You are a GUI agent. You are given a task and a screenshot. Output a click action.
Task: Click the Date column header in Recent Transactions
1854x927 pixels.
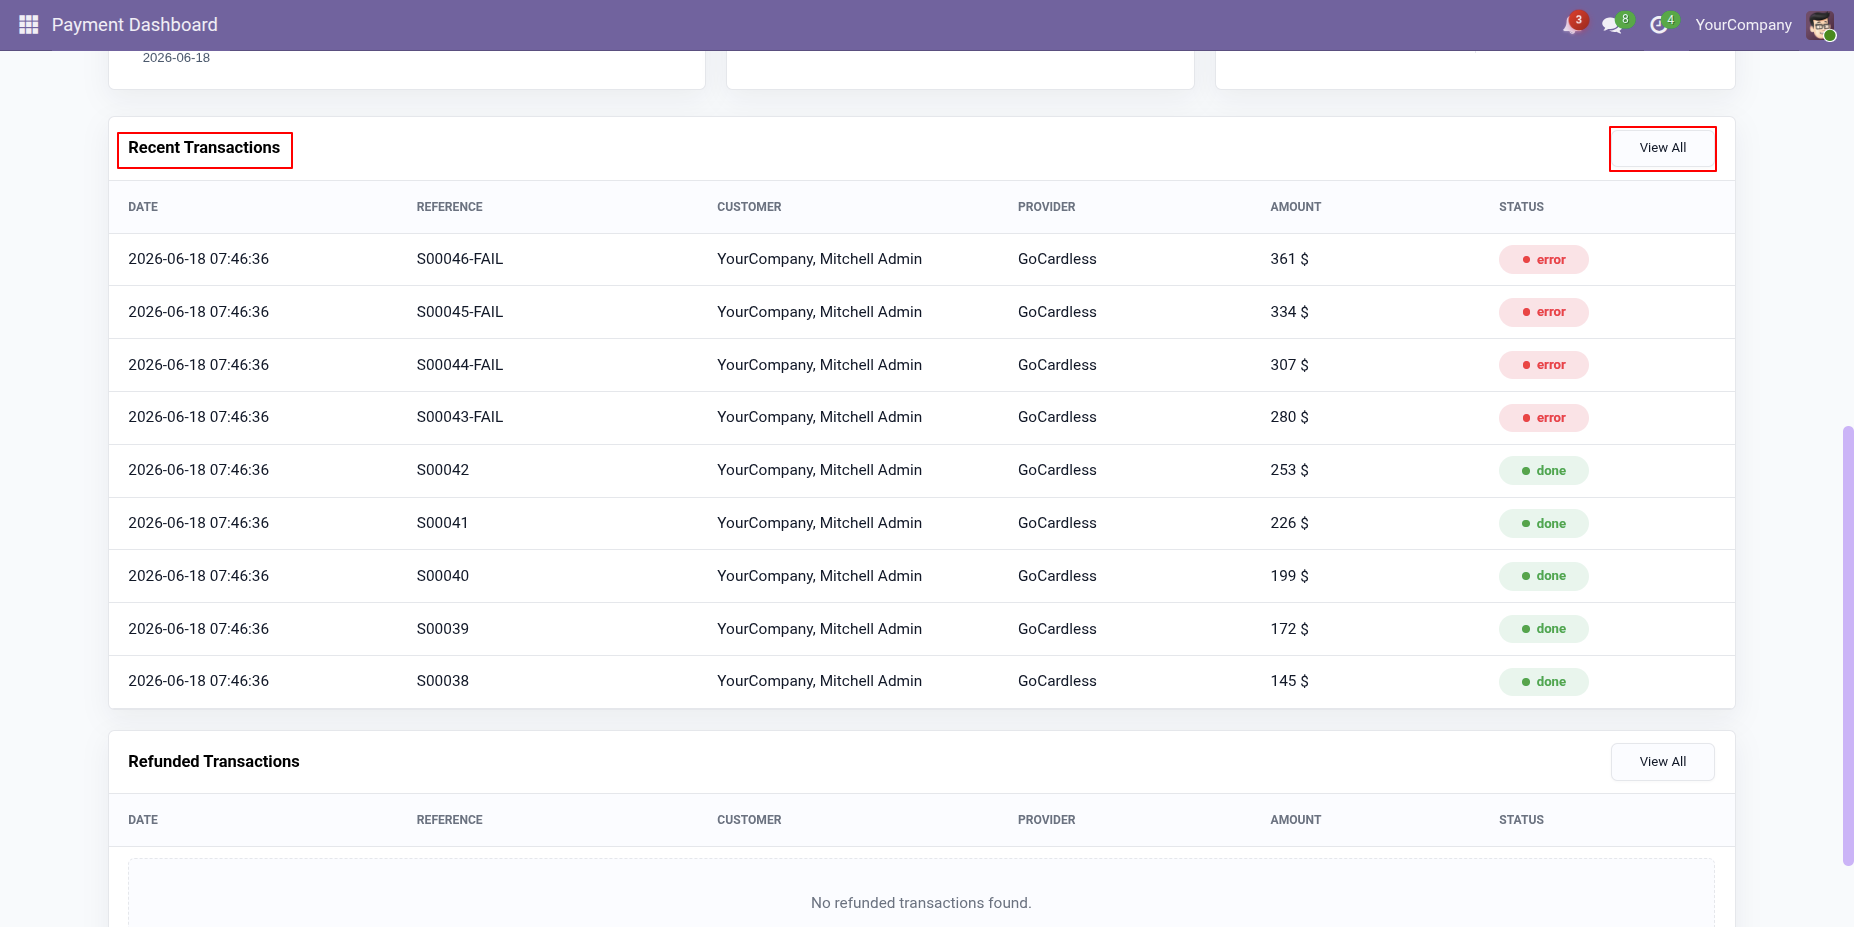tap(143, 207)
